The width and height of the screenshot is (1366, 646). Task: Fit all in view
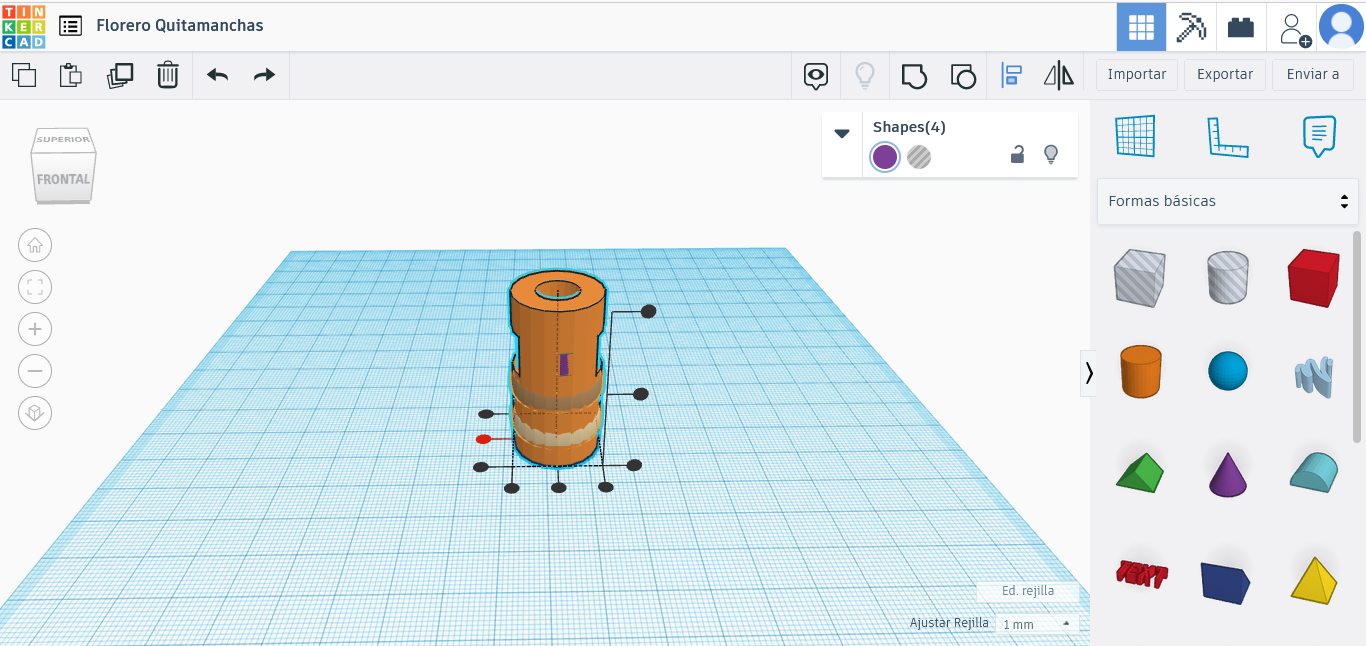click(x=35, y=287)
